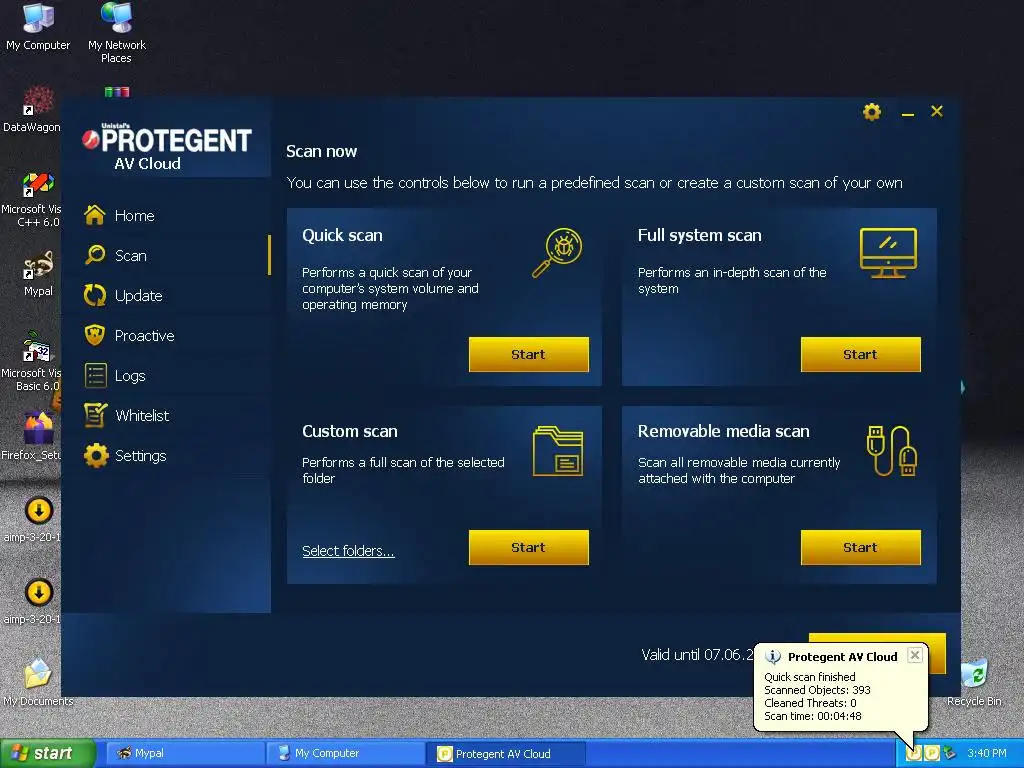Click the taskbar clock showing 3:40 PM
This screenshot has height=768, width=1024.
pyautogui.click(x=987, y=753)
